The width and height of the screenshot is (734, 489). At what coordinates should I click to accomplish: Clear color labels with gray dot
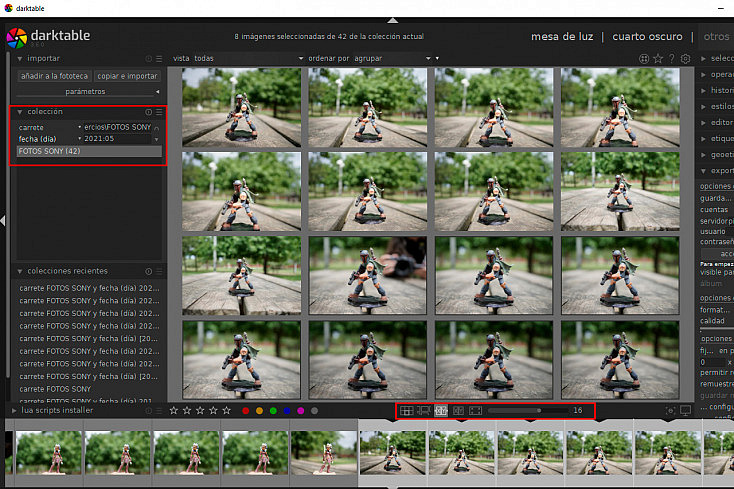click(x=315, y=411)
